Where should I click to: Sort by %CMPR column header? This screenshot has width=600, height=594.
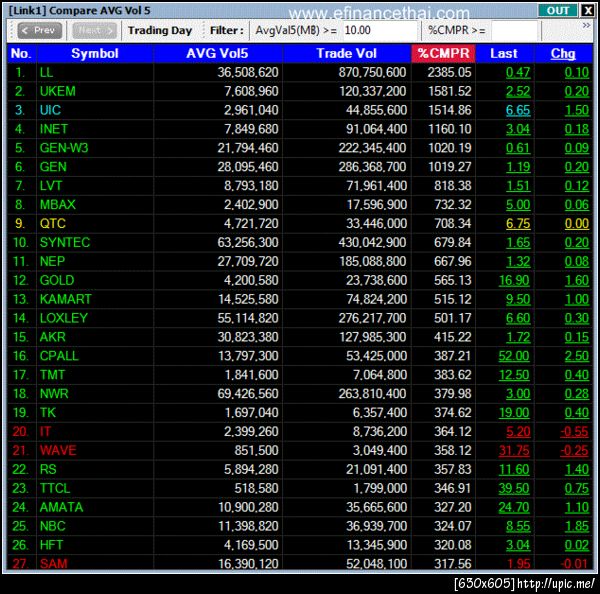click(x=443, y=53)
